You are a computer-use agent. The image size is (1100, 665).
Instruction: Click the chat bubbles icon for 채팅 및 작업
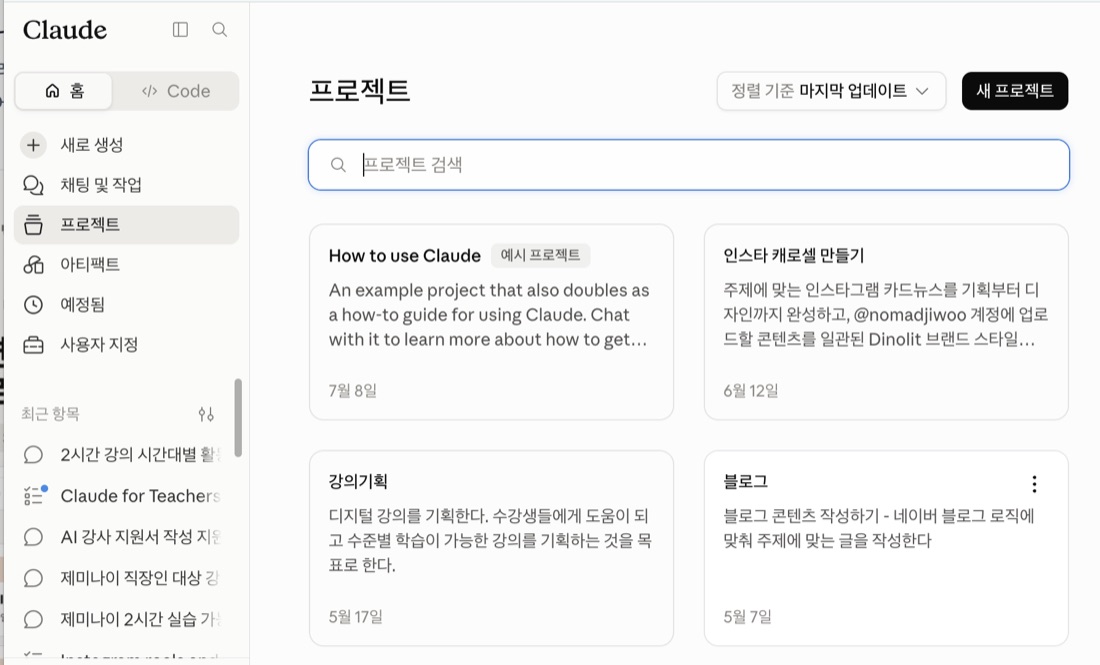click(33, 185)
